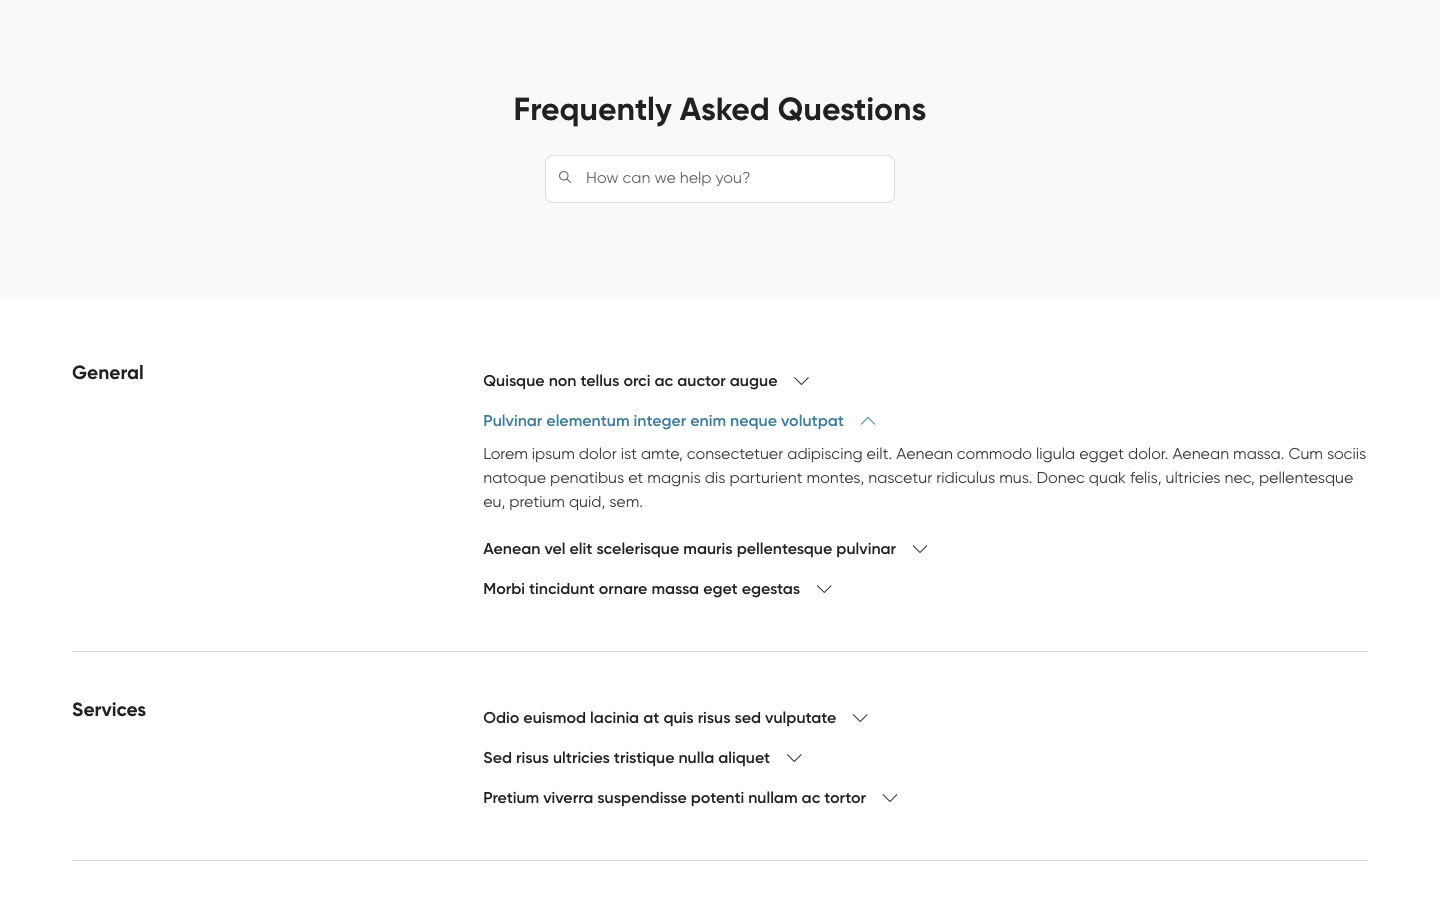Viewport: 1440px width, 906px height.
Task: Expand chevron beside "Quisque non tellus orci"
Action: point(801,381)
